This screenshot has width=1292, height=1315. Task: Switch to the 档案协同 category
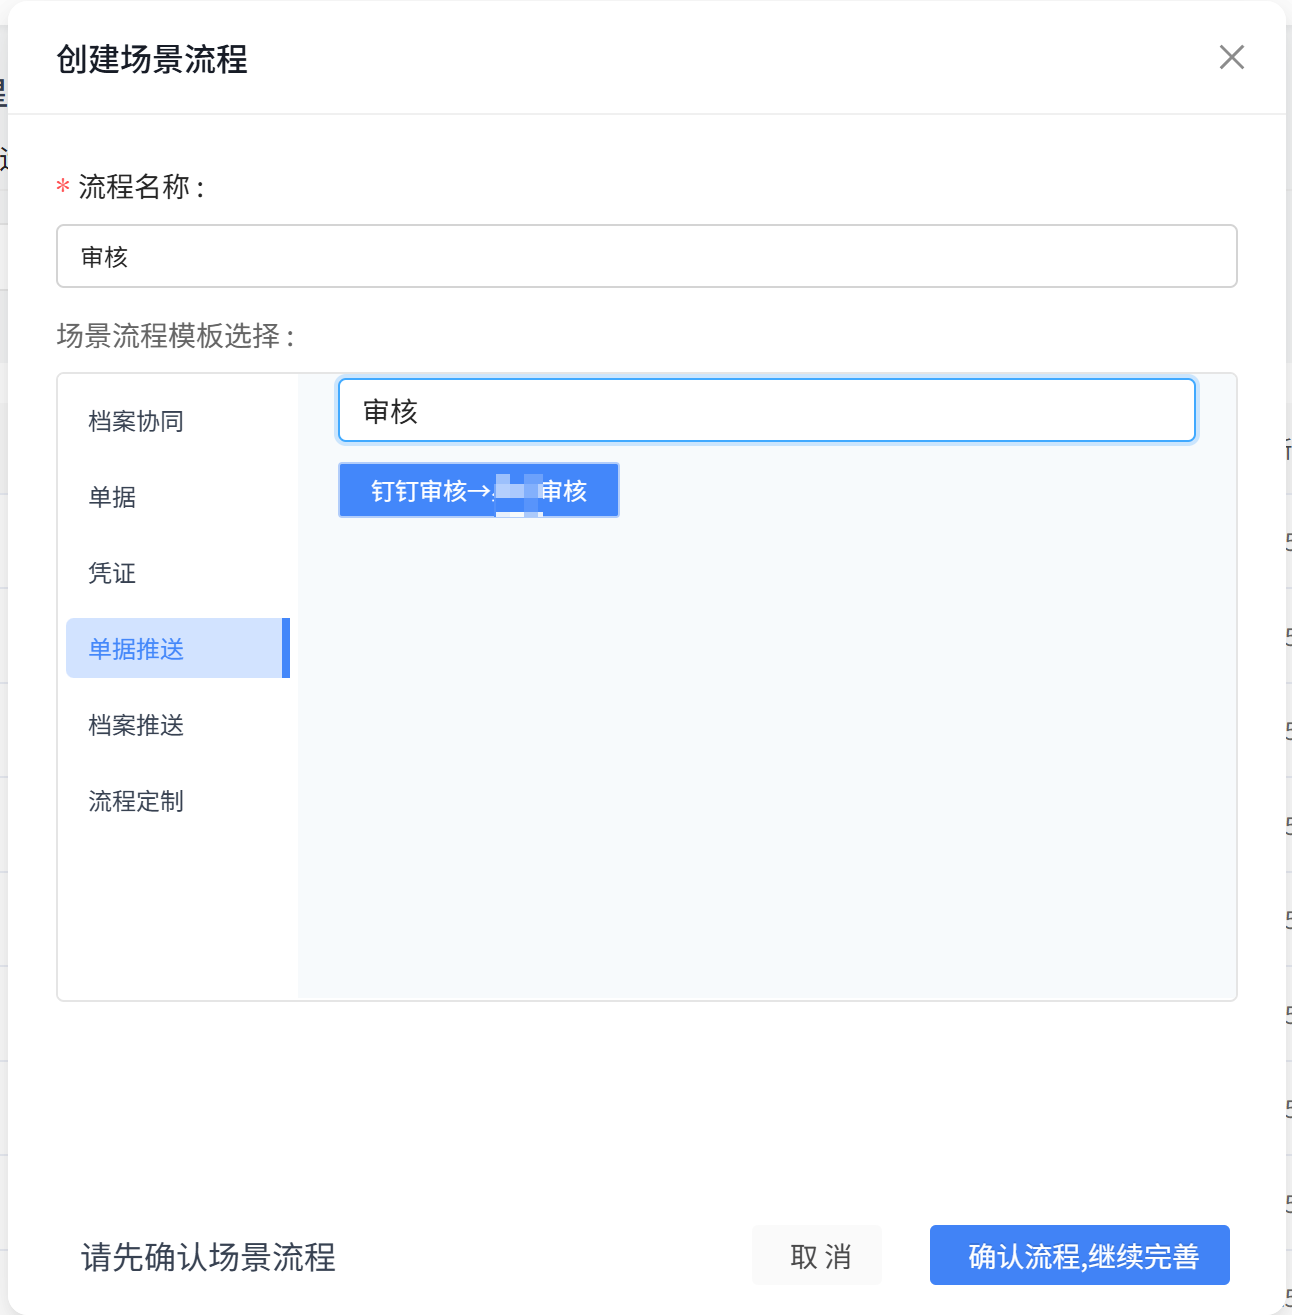(x=136, y=421)
